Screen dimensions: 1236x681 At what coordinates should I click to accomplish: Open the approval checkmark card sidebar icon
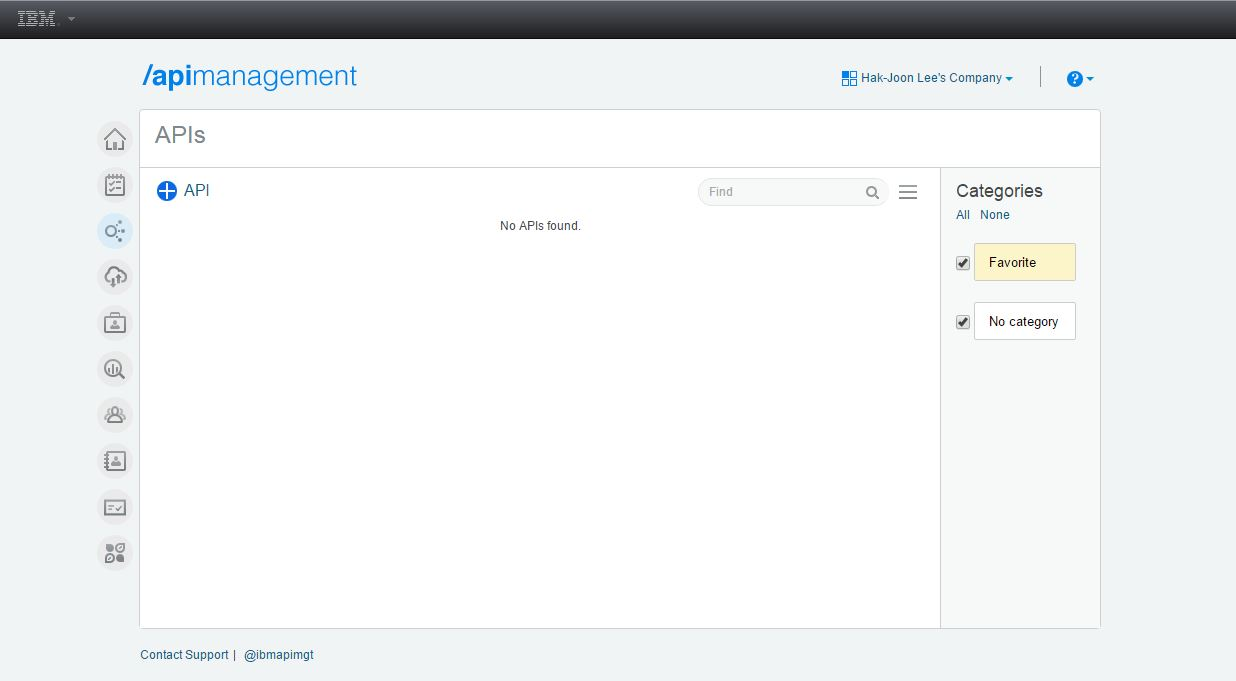(115, 507)
